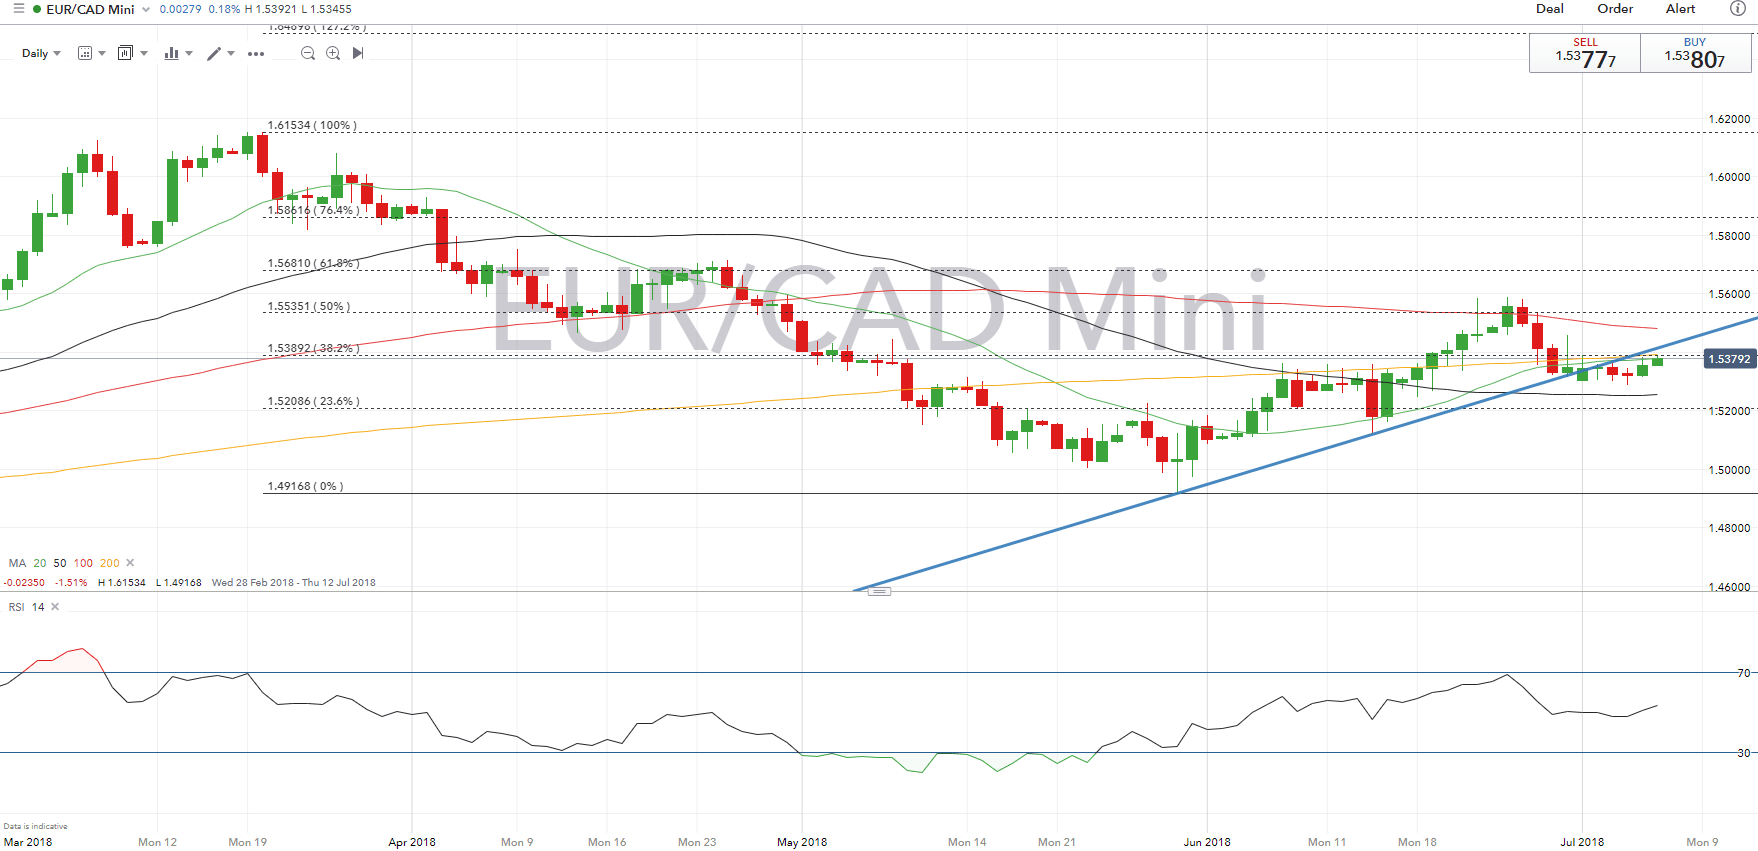Remove the RSI indicator
Viewport: 1758px width, 851px height.
(x=55, y=607)
